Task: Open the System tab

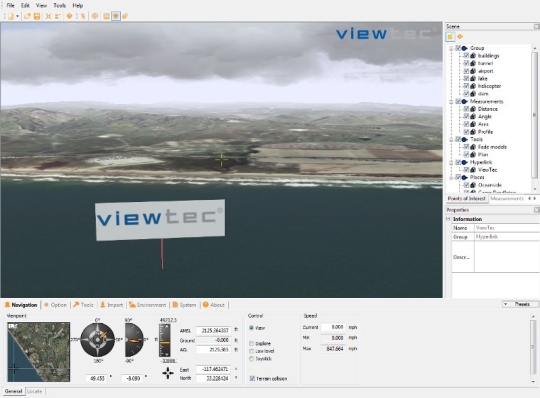Action: click(x=184, y=305)
